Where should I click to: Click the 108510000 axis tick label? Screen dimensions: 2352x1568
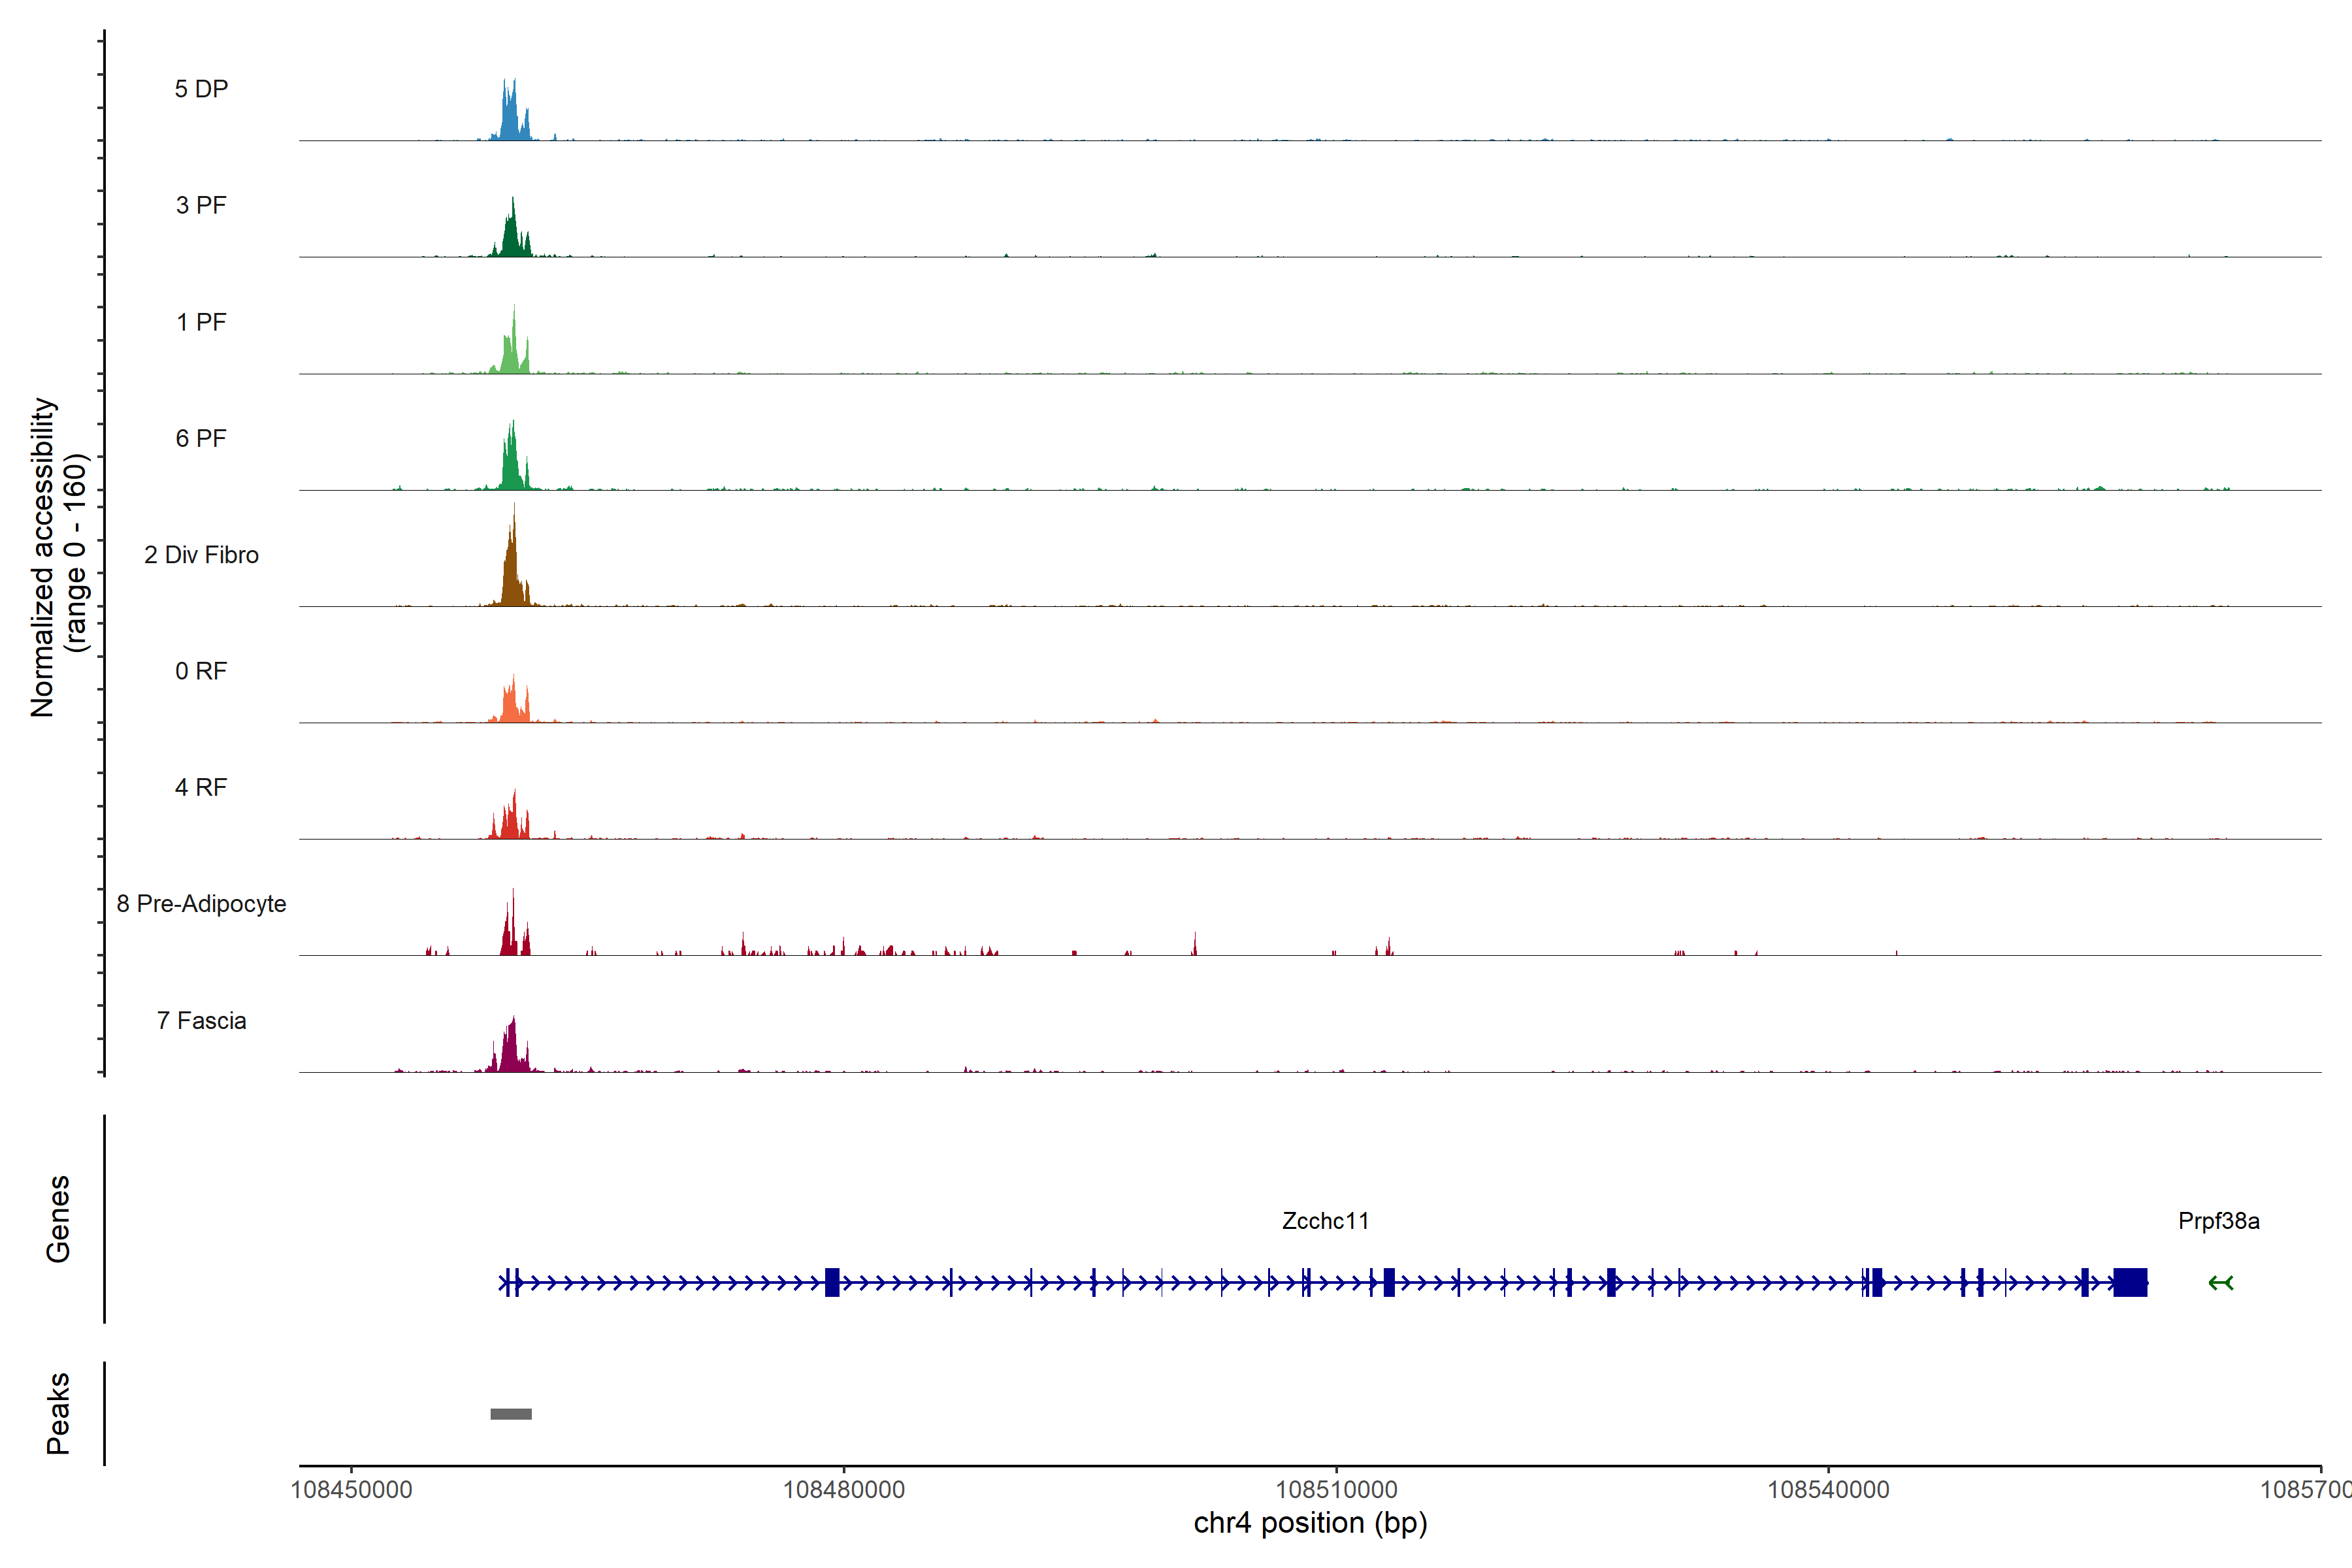click(x=1336, y=1490)
